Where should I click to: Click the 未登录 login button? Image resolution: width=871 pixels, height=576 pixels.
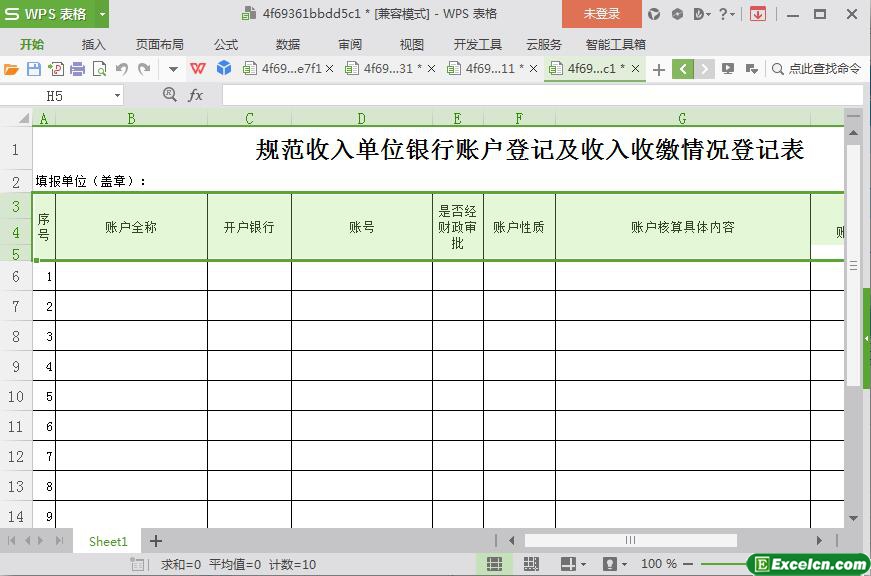click(601, 14)
